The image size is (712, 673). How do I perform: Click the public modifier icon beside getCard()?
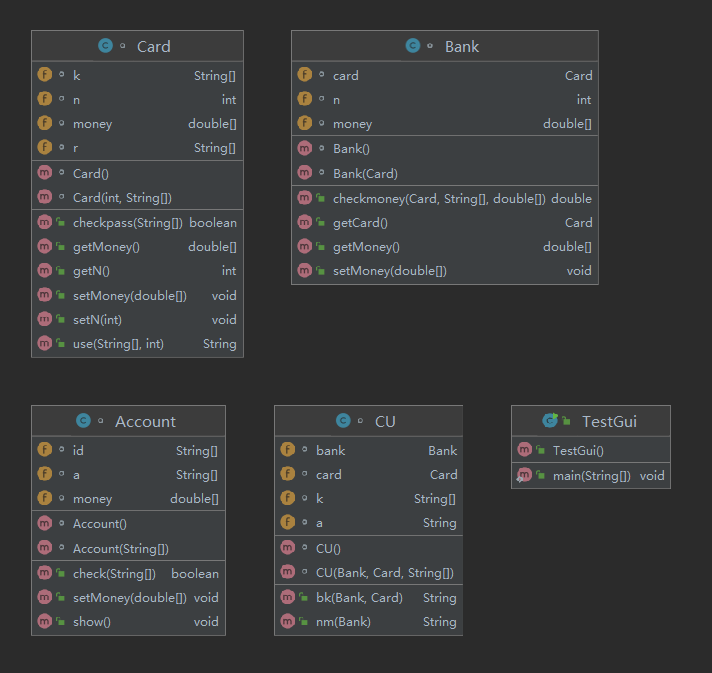[321, 223]
